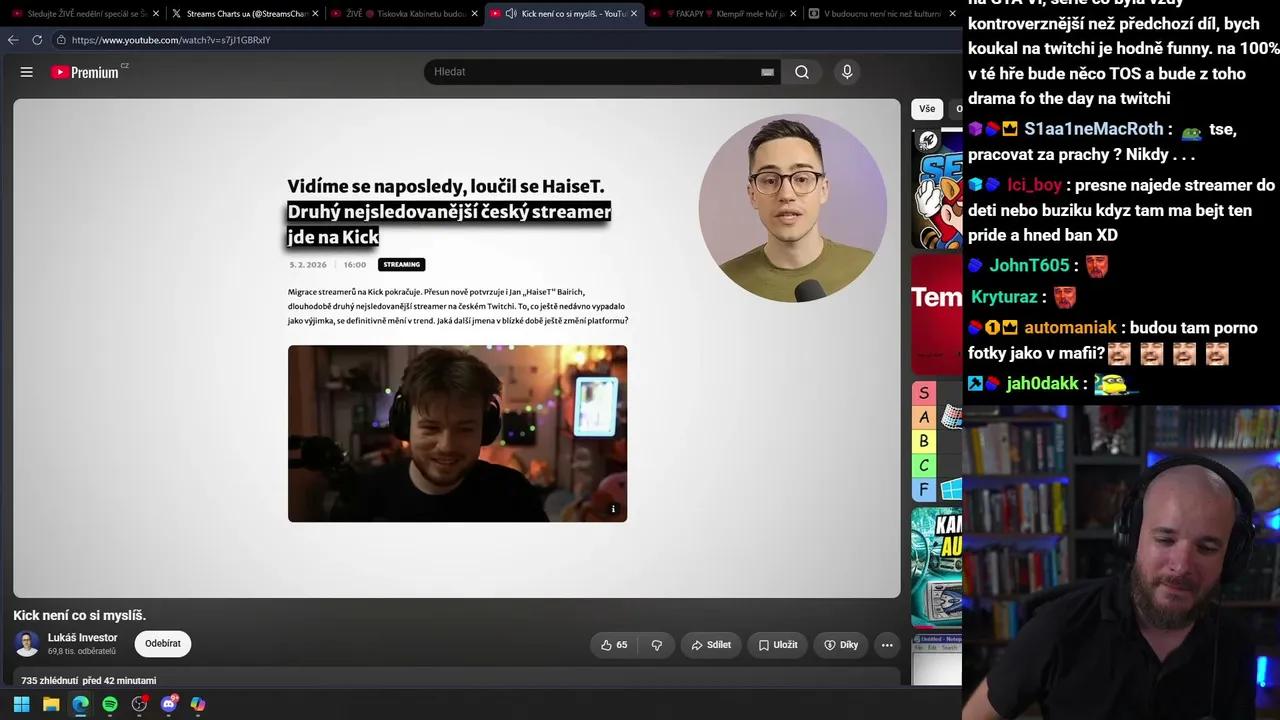The image size is (1280, 720).
Task: Subscribe with the Odebírat button
Action: (x=163, y=644)
